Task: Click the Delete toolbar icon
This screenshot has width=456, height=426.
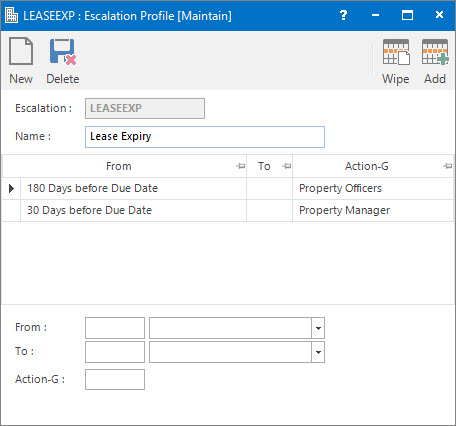Action: [x=63, y=51]
